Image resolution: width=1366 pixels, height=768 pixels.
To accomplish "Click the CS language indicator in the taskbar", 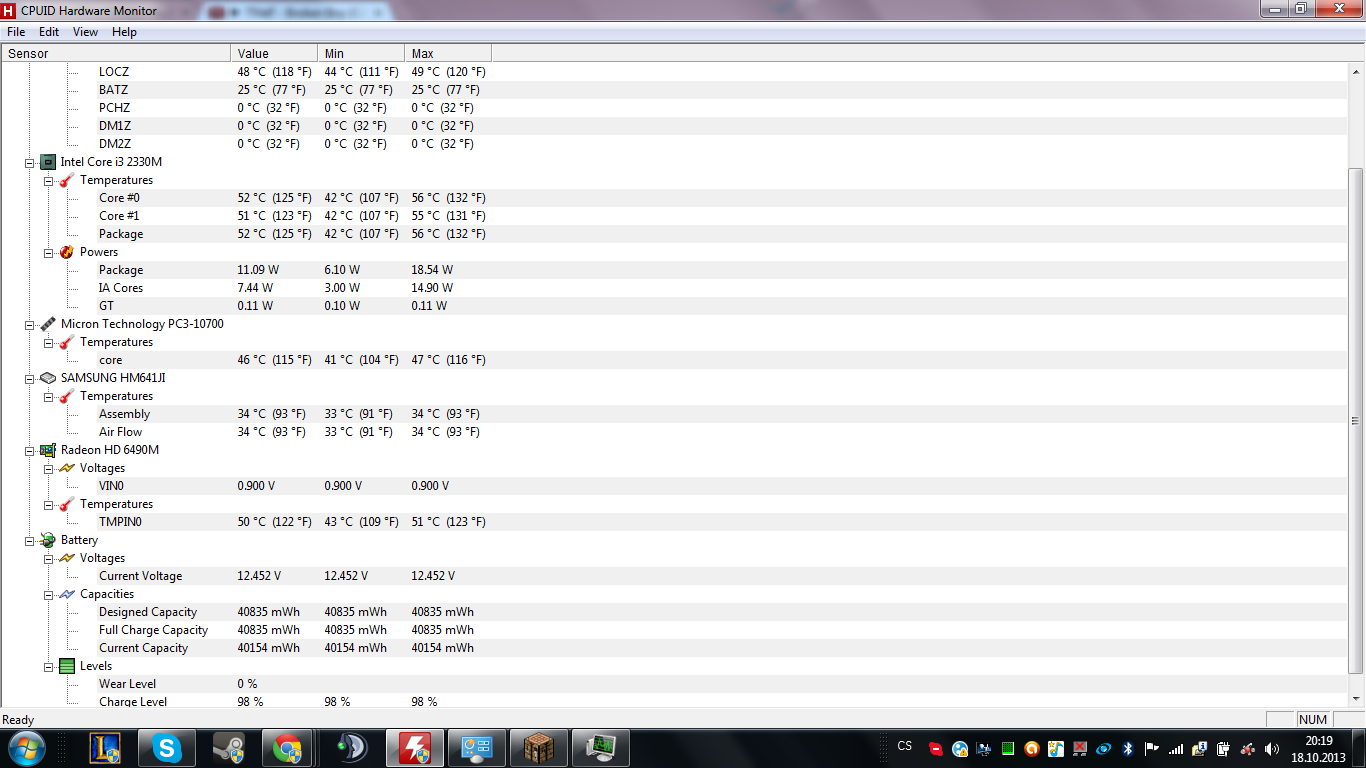I will pyautogui.click(x=905, y=746).
